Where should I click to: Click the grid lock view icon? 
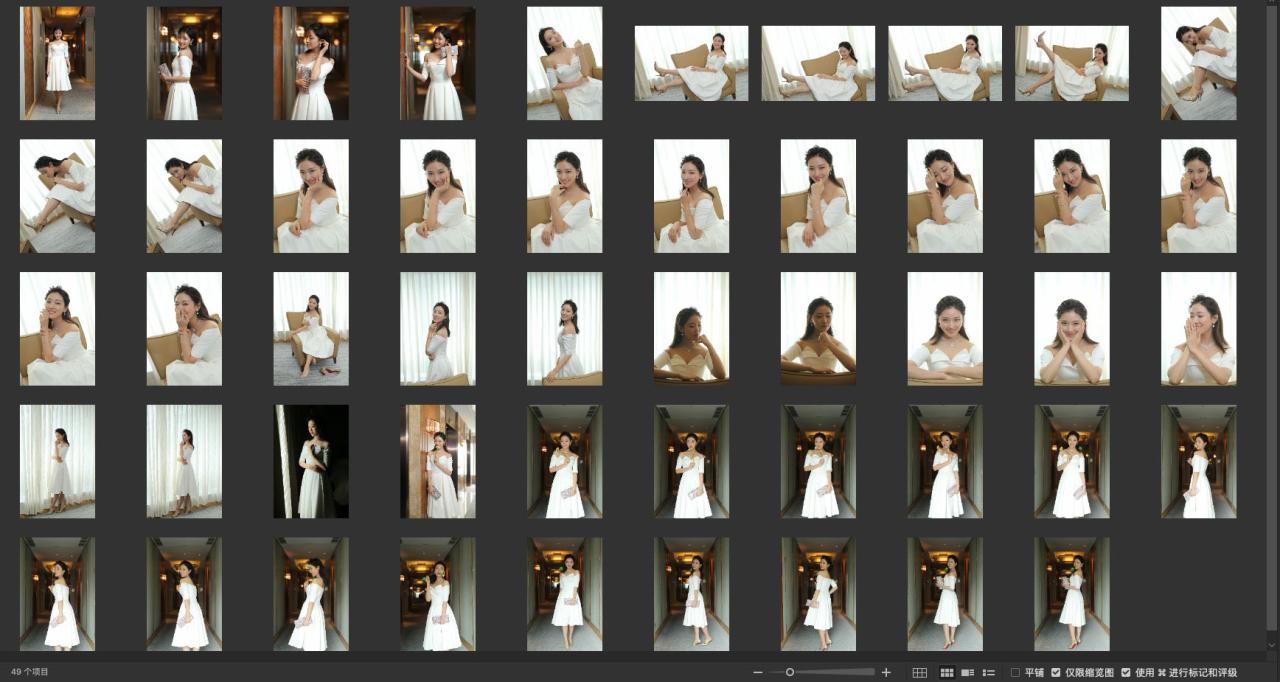(920, 672)
